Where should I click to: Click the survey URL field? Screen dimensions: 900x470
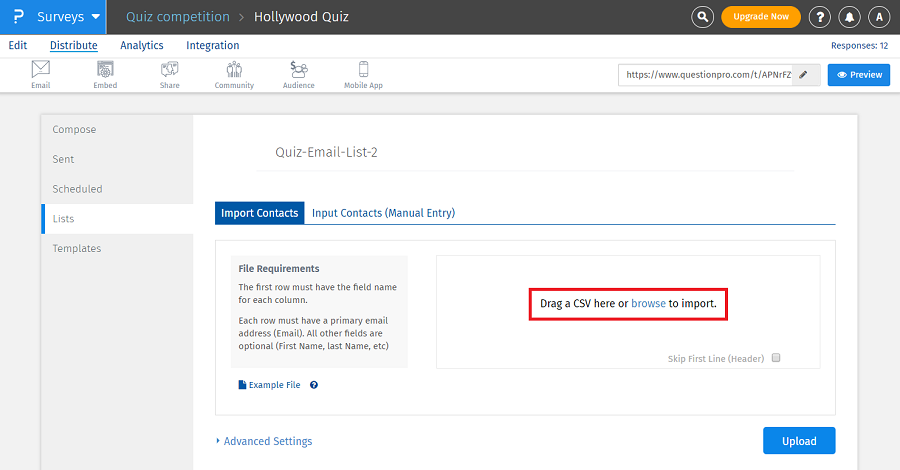pos(706,75)
